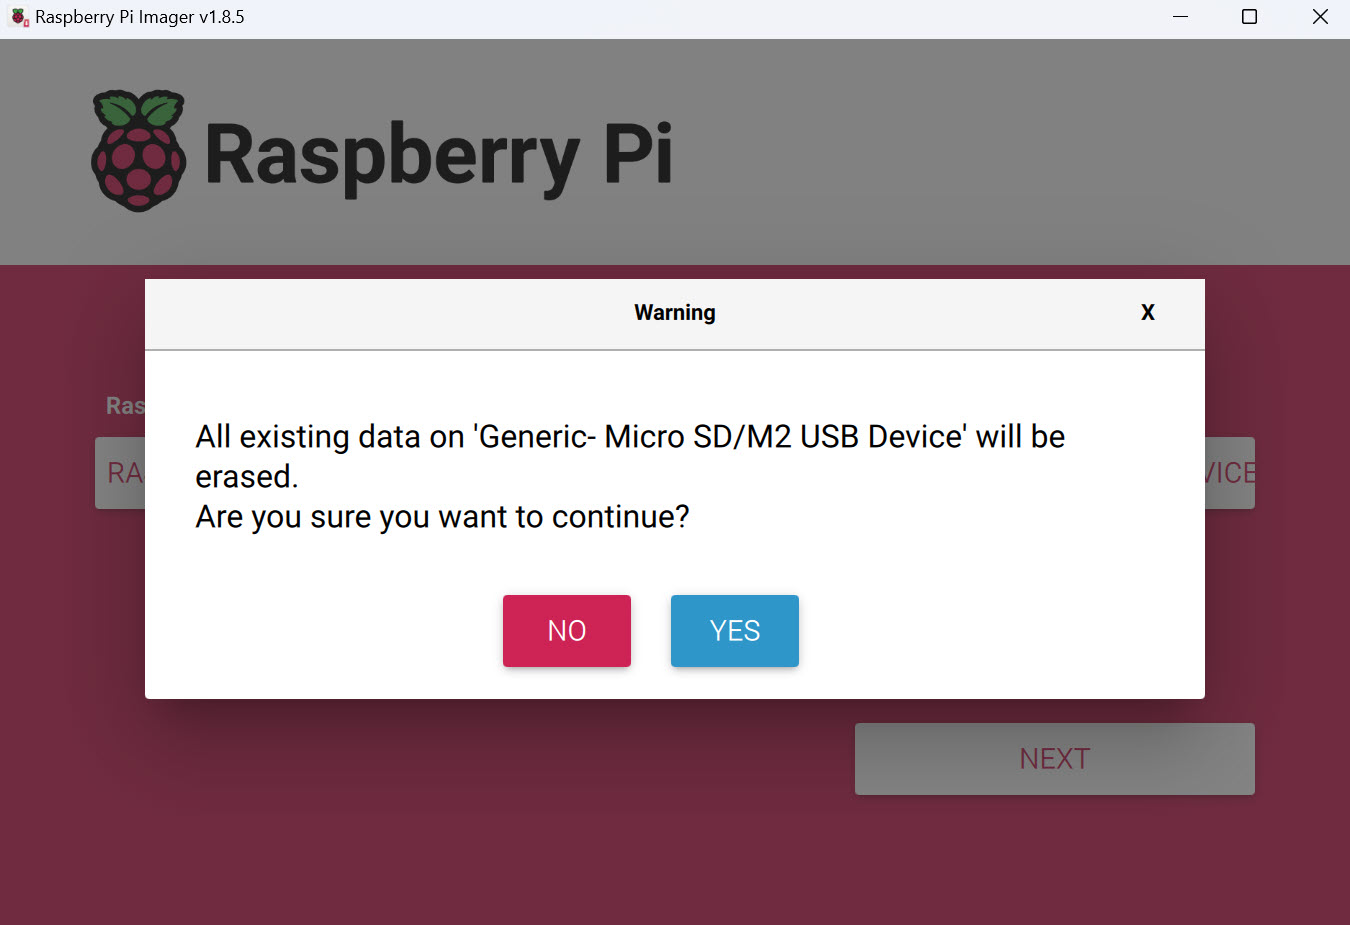
Task: Click the word 'erased.' in the warning
Action: tap(247, 477)
